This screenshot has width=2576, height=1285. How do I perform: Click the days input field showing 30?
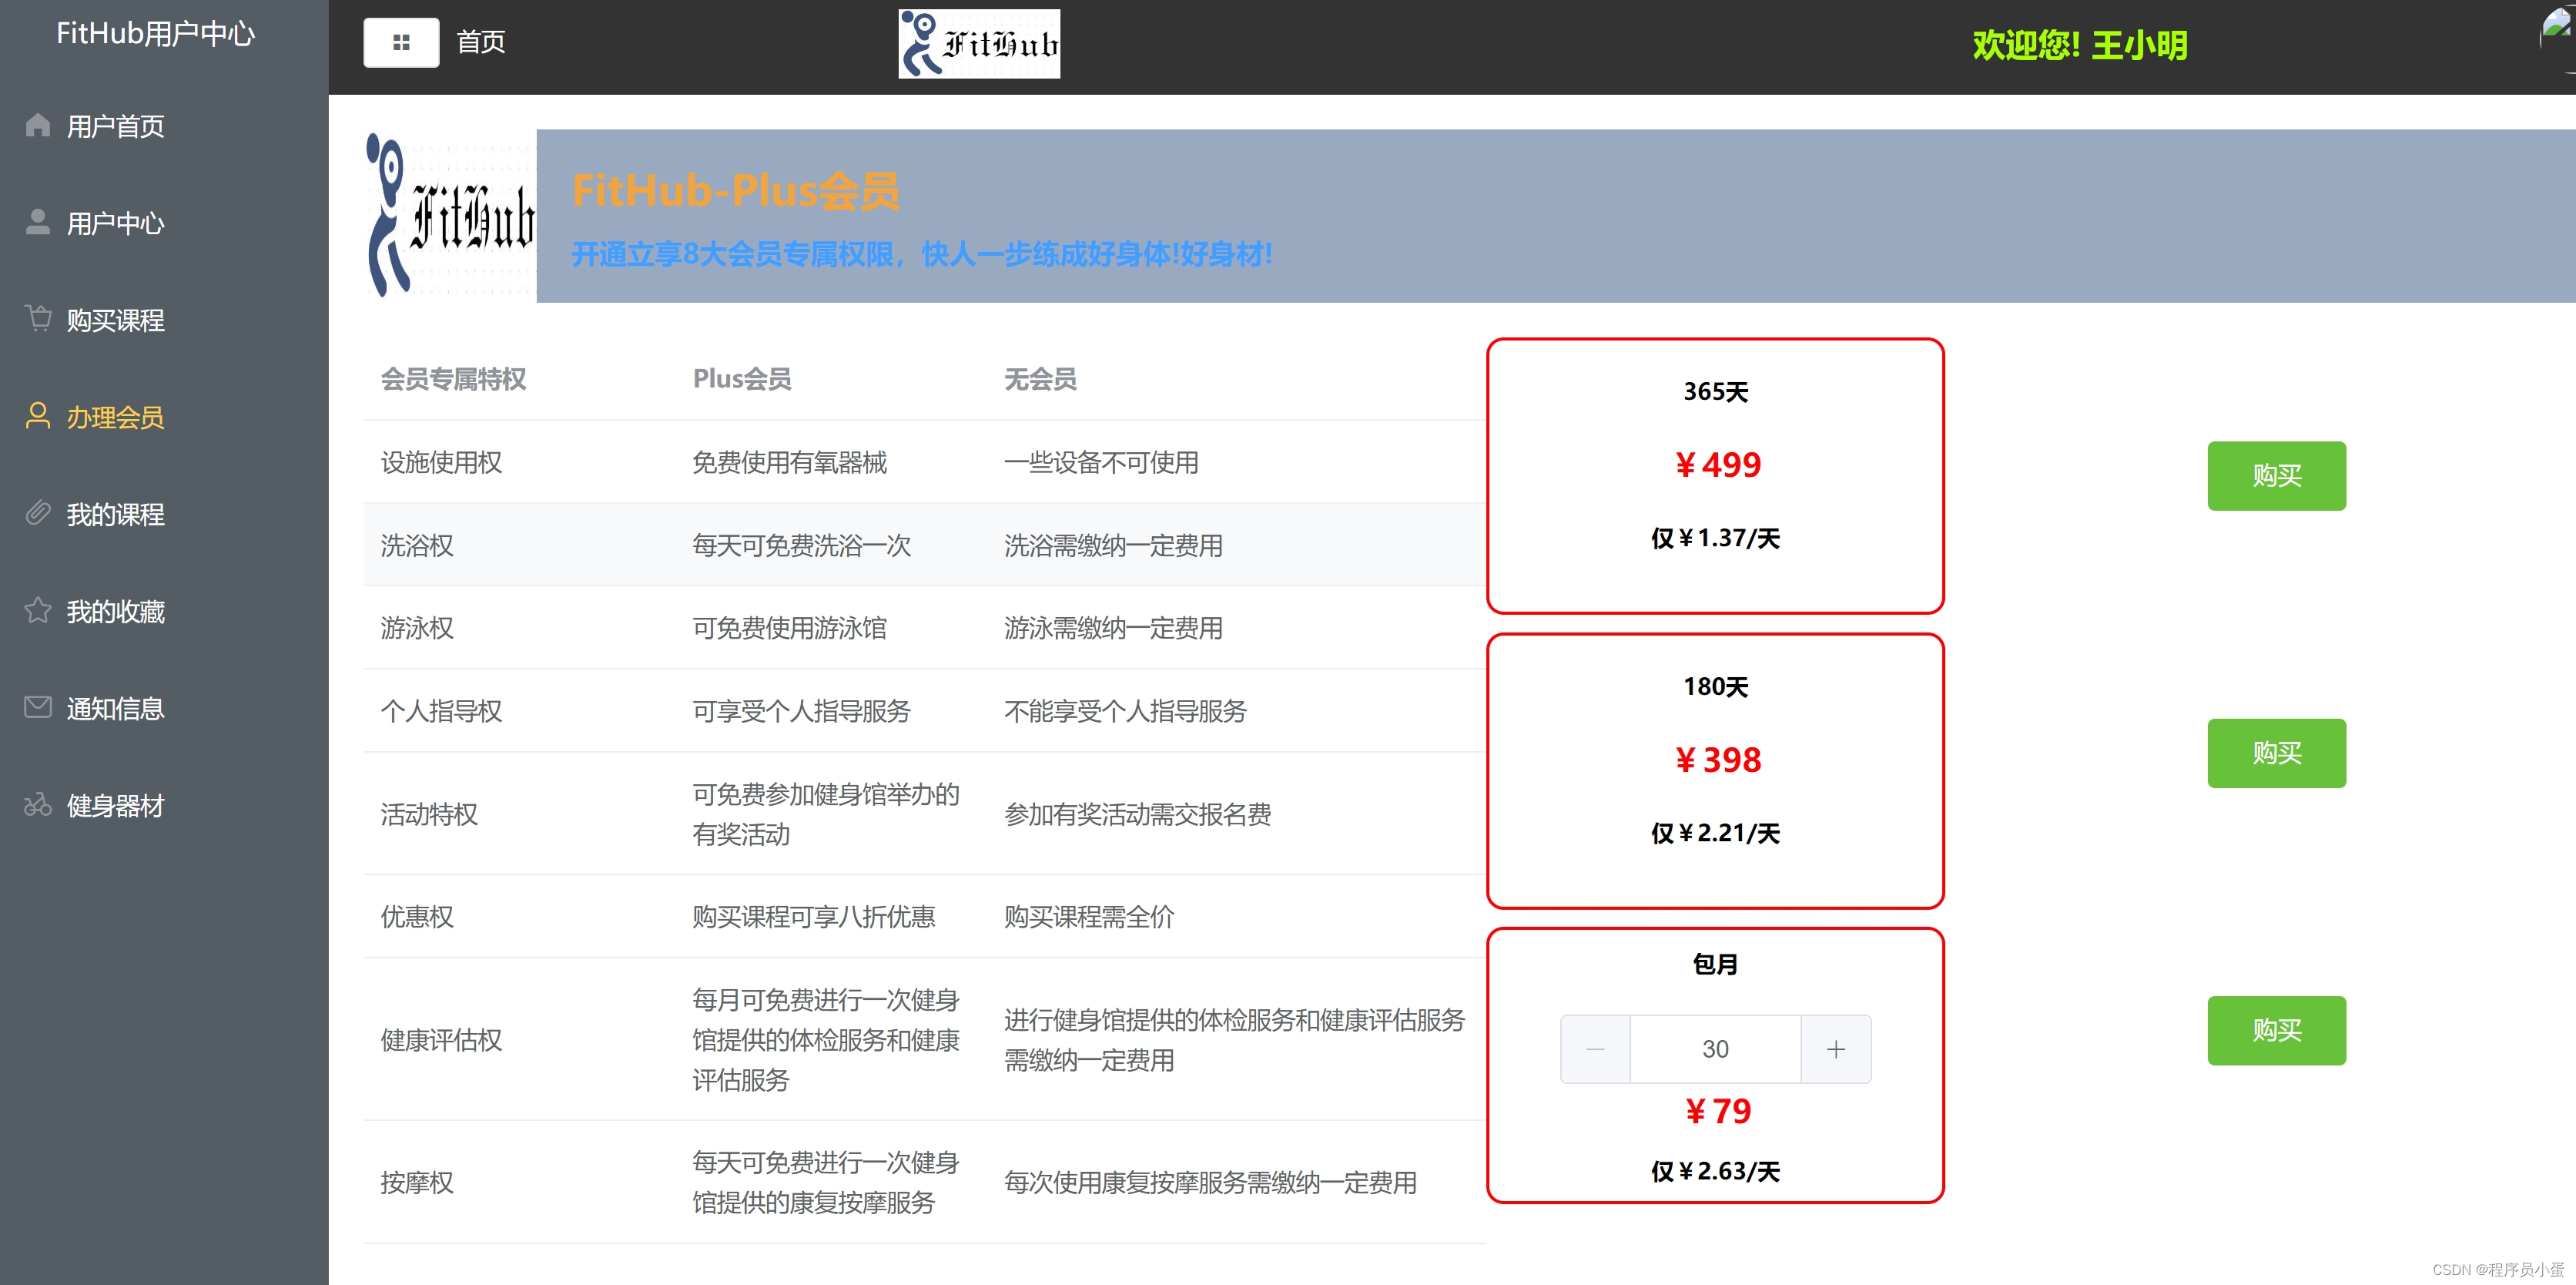tap(1715, 1049)
